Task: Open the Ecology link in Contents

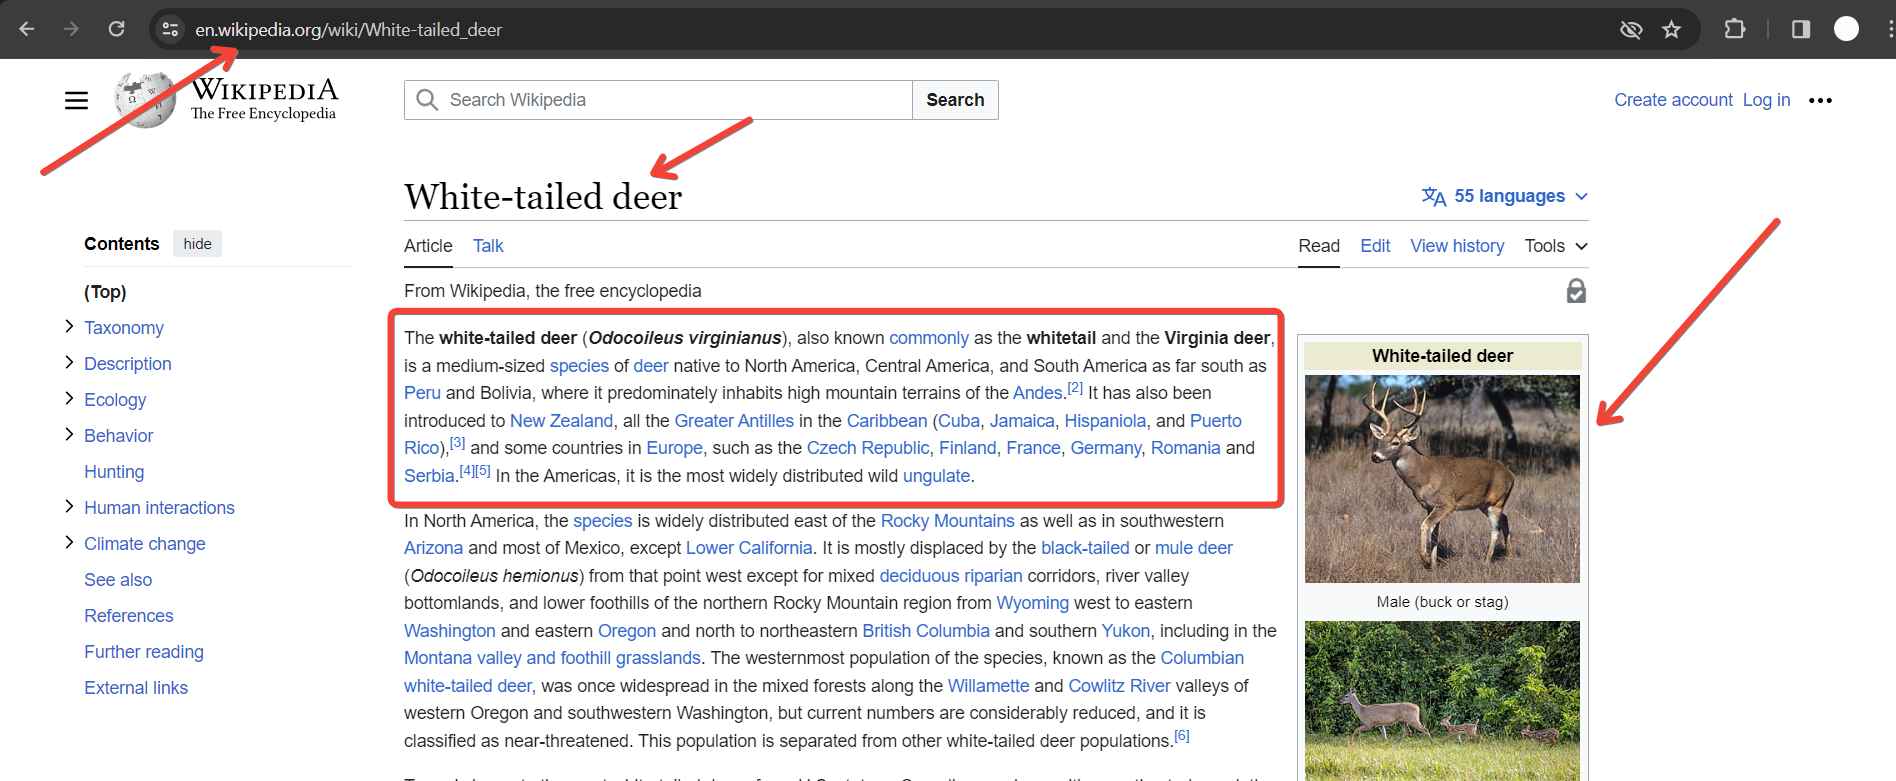Action: [x=115, y=400]
